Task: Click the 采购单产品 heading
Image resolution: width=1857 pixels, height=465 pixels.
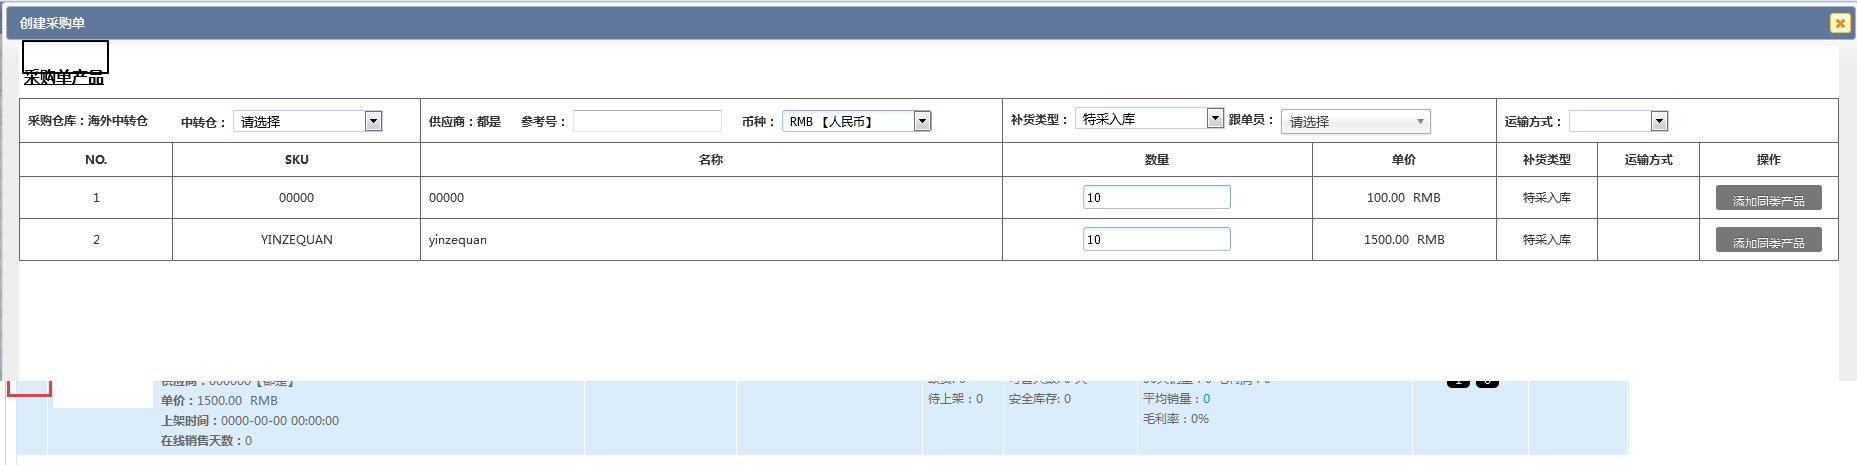Action: click(64, 77)
